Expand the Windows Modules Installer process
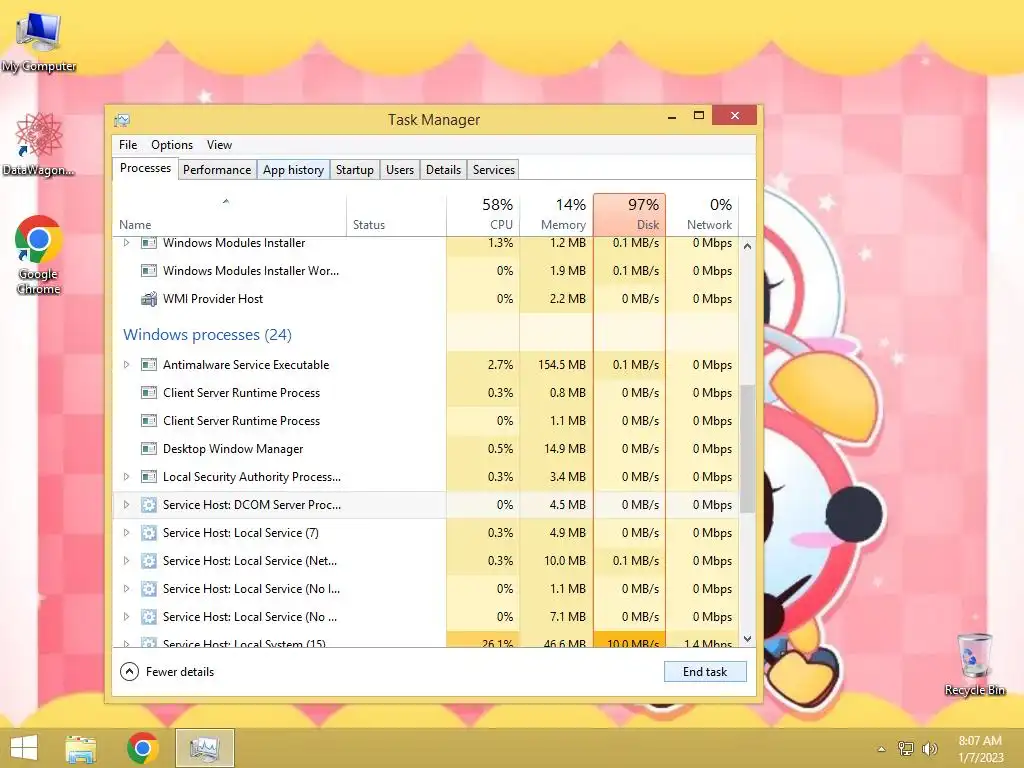The height and width of the screenshot is (768, 1024). coord(127,243)
